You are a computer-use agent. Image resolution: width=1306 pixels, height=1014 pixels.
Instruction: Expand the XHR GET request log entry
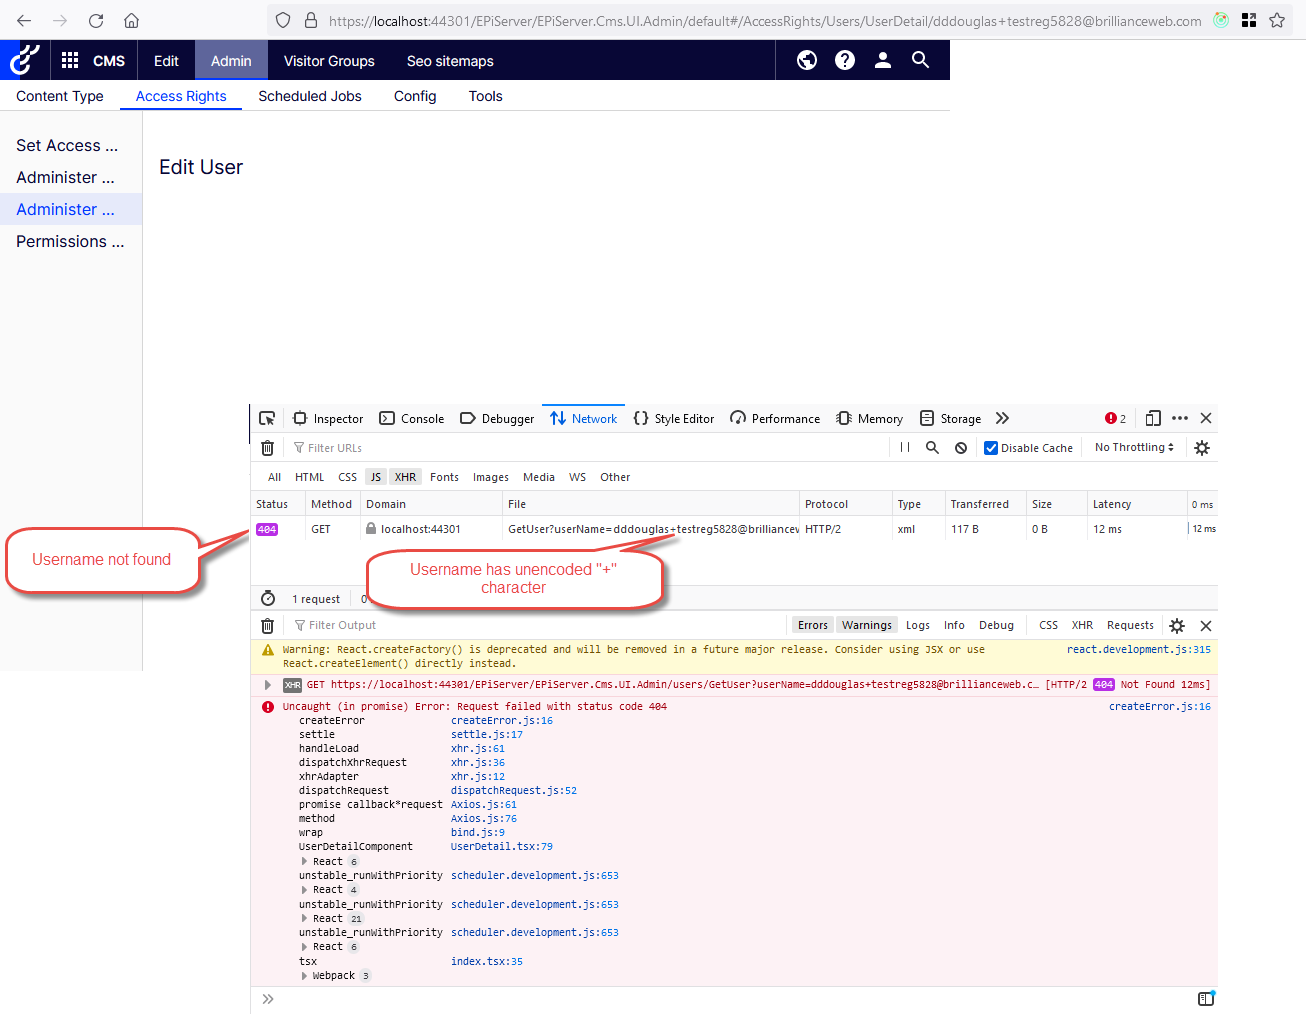[268, 685]
